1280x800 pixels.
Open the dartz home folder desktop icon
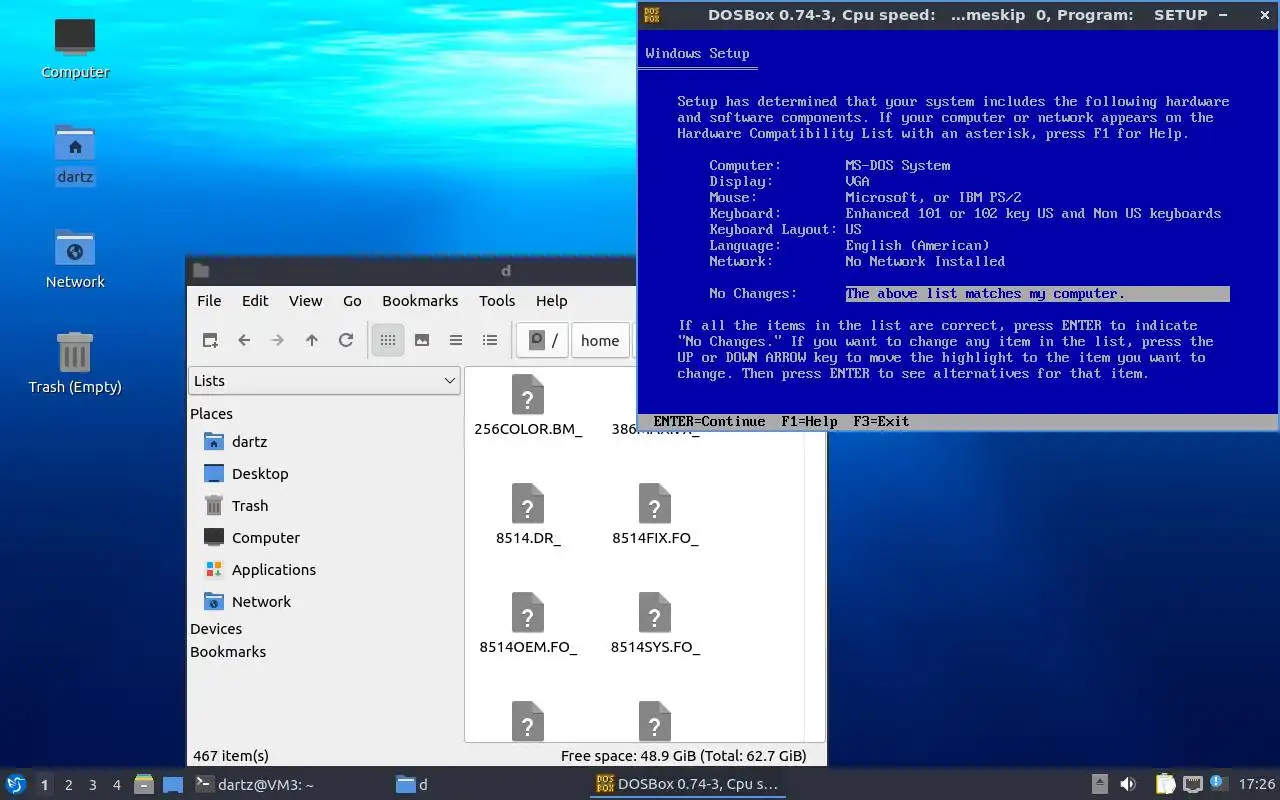pyautogui.click(x=75, y=155)
